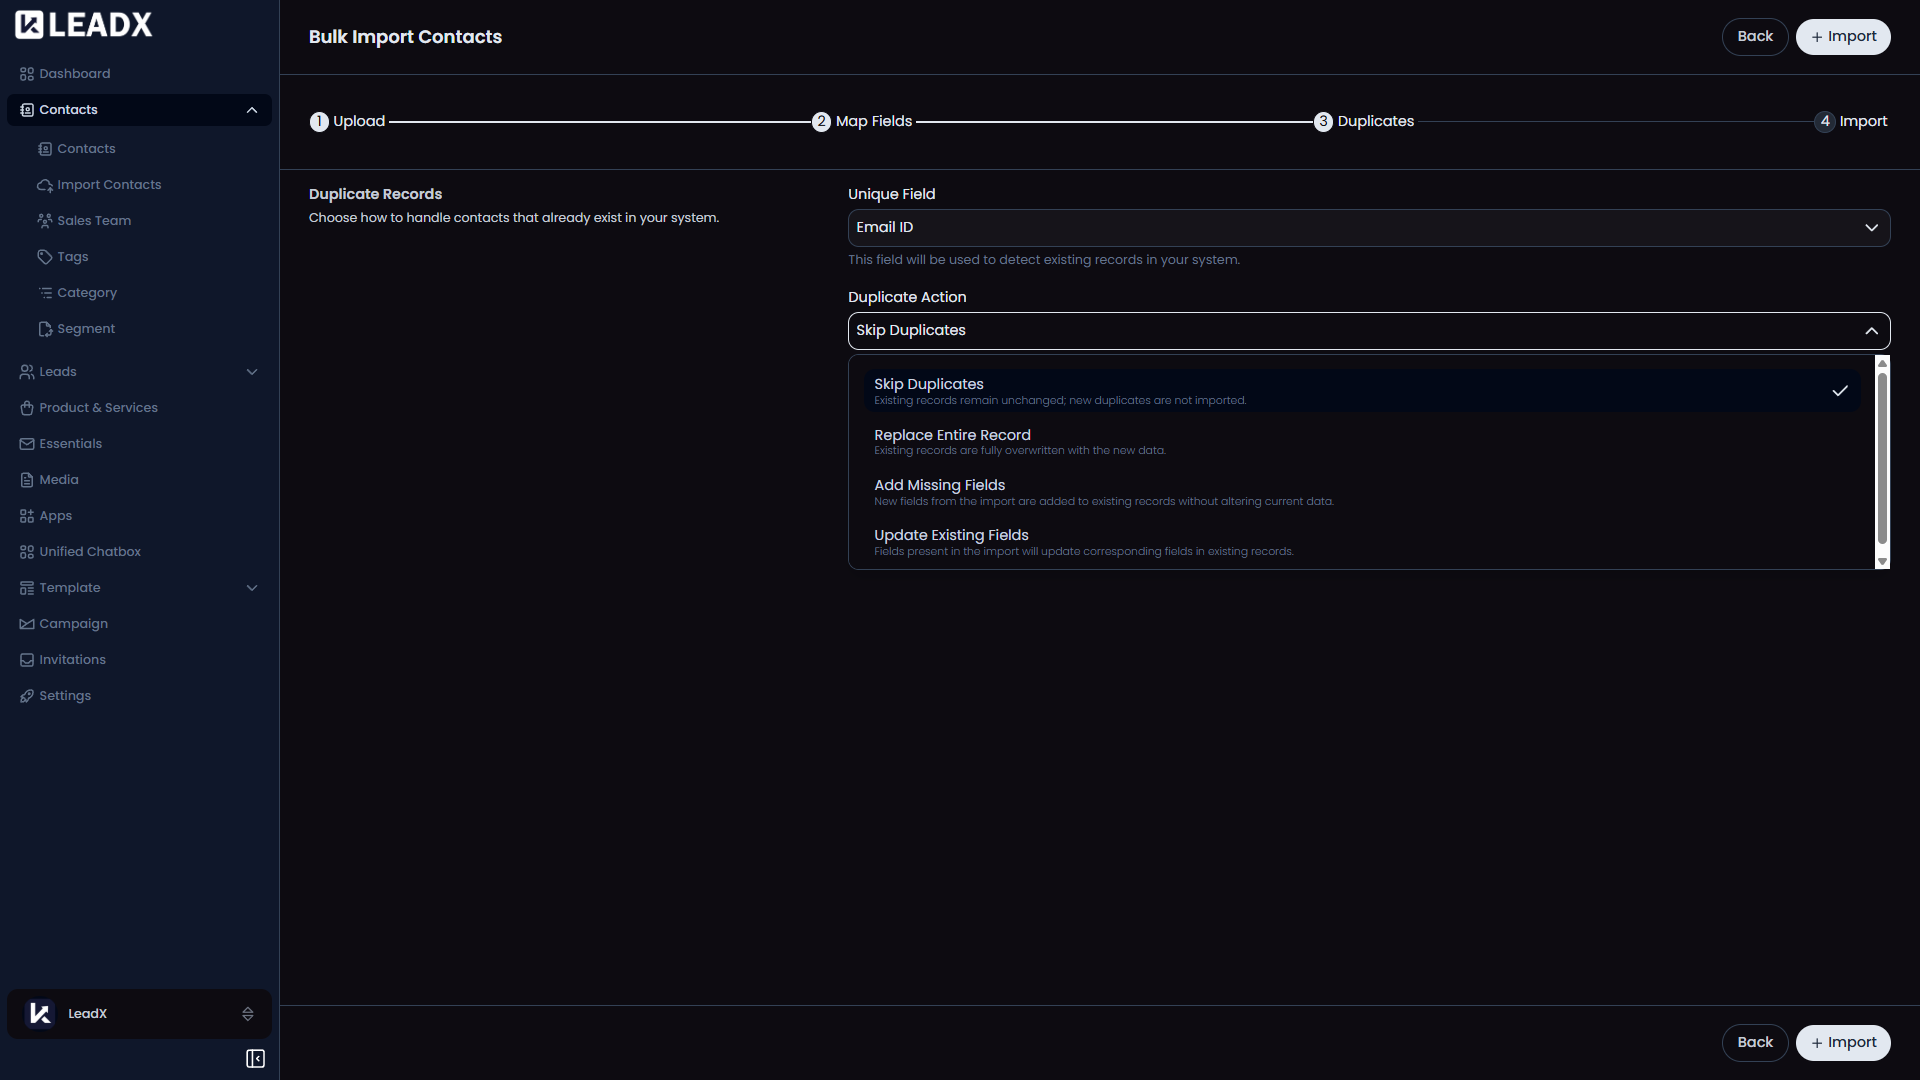The image size is (1920, 1080).
Task: Toggle the sidebar collapse button at bottom
Action: tap(255, 1058)
